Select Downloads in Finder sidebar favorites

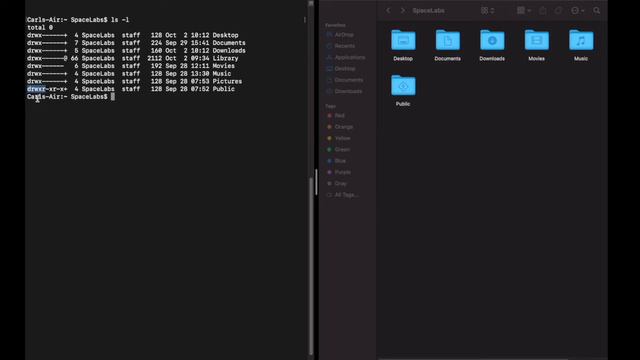click(344, 91)
